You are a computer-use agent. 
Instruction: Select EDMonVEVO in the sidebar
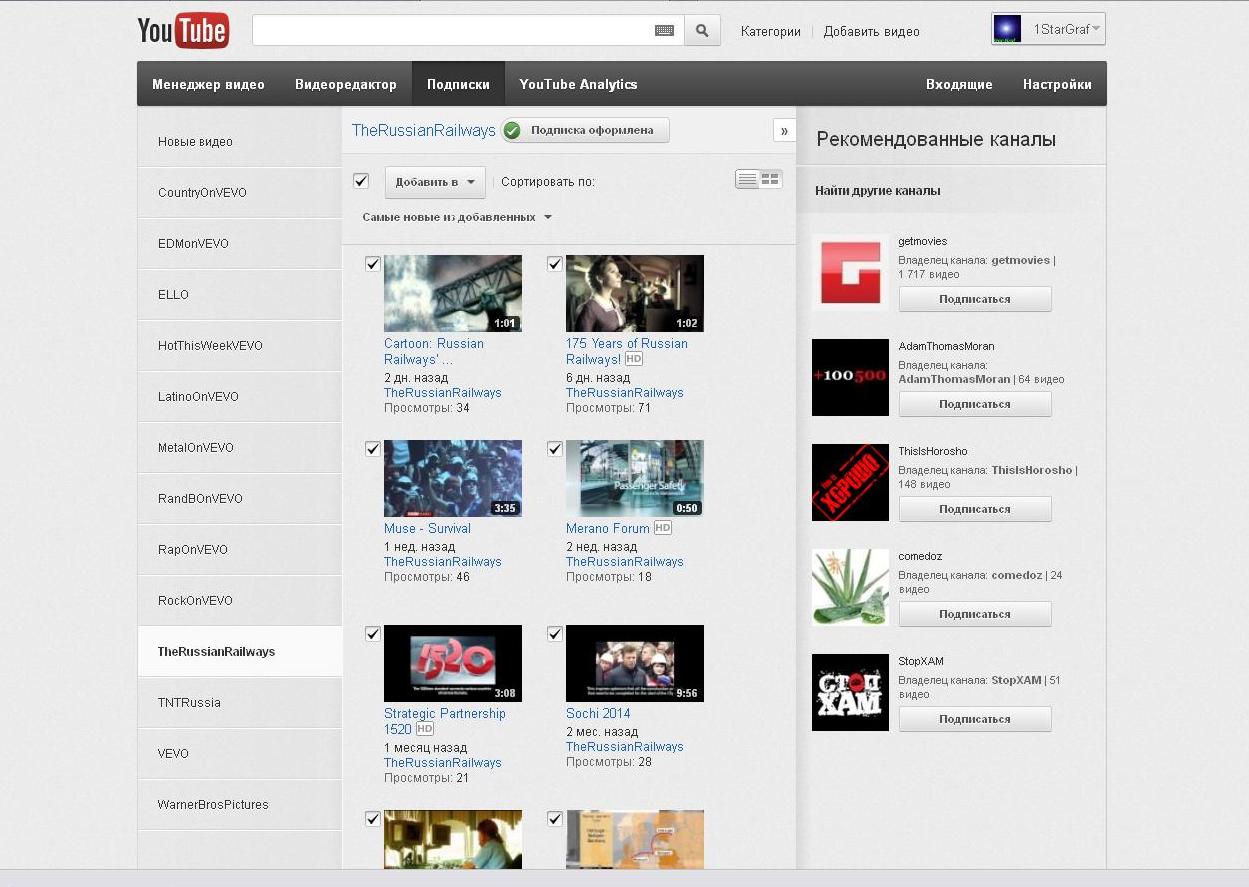pos(240,244)
